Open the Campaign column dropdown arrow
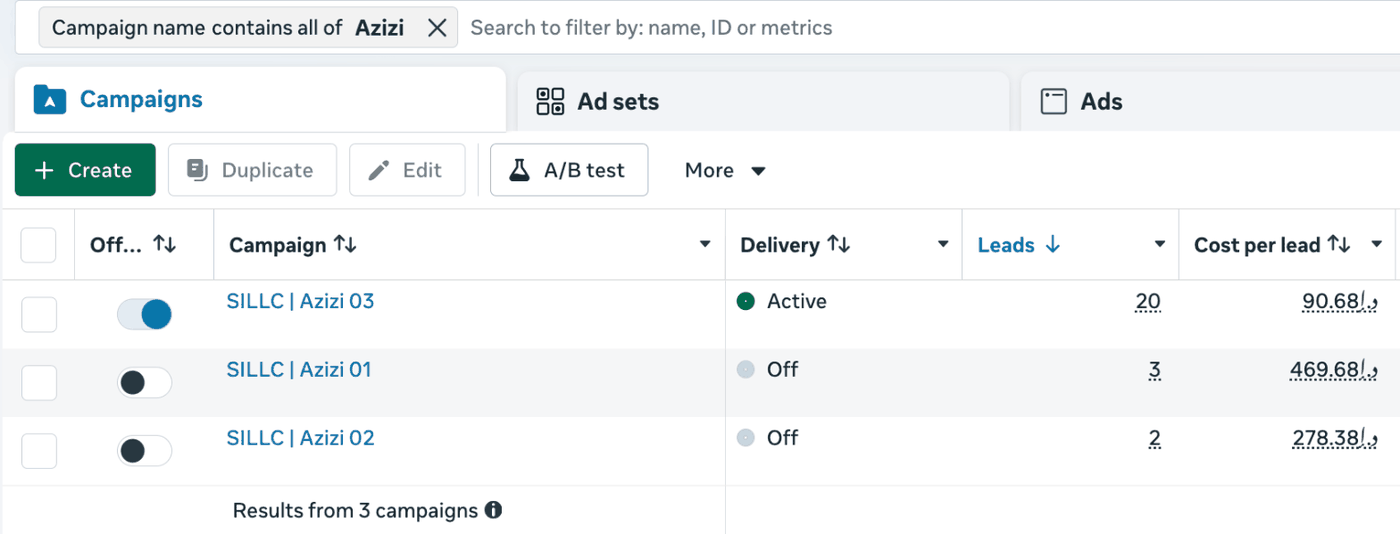The height and width of the screenshot is (534, 1400). 705,245
